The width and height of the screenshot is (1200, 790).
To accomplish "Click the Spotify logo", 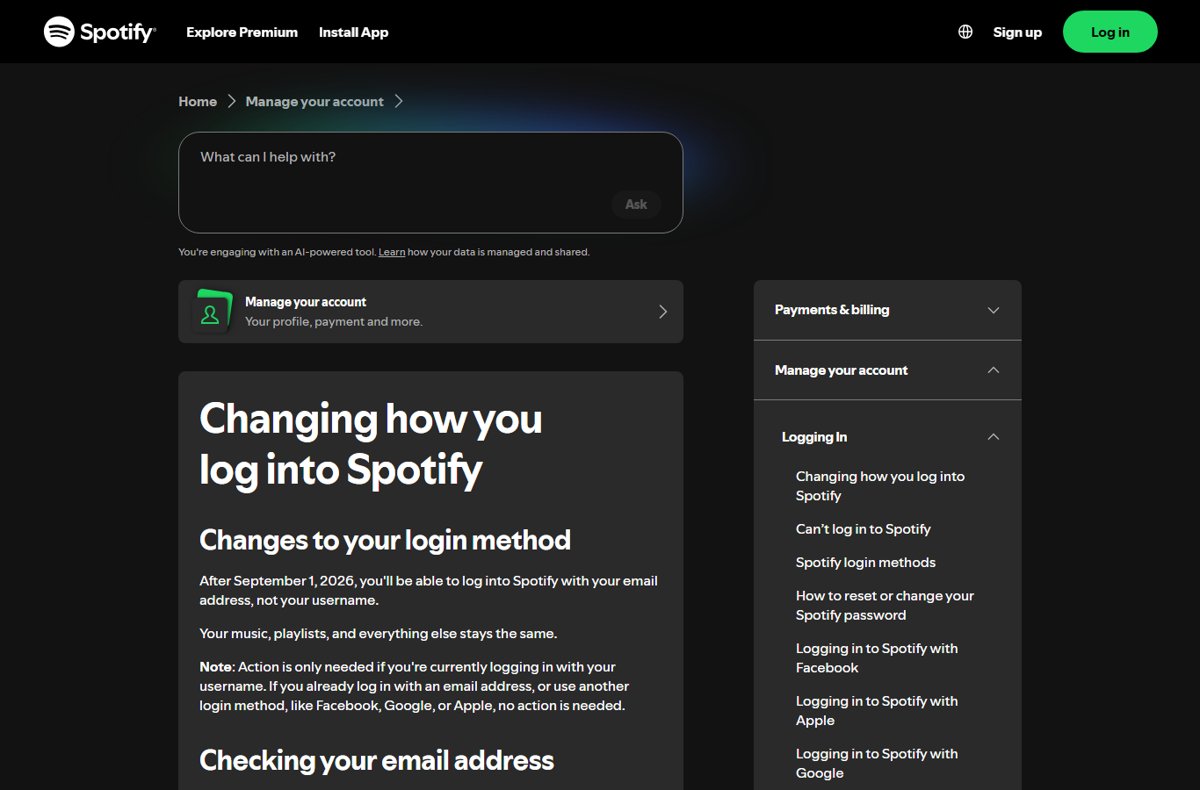I will pyautogui.click(x=99, y=32).
